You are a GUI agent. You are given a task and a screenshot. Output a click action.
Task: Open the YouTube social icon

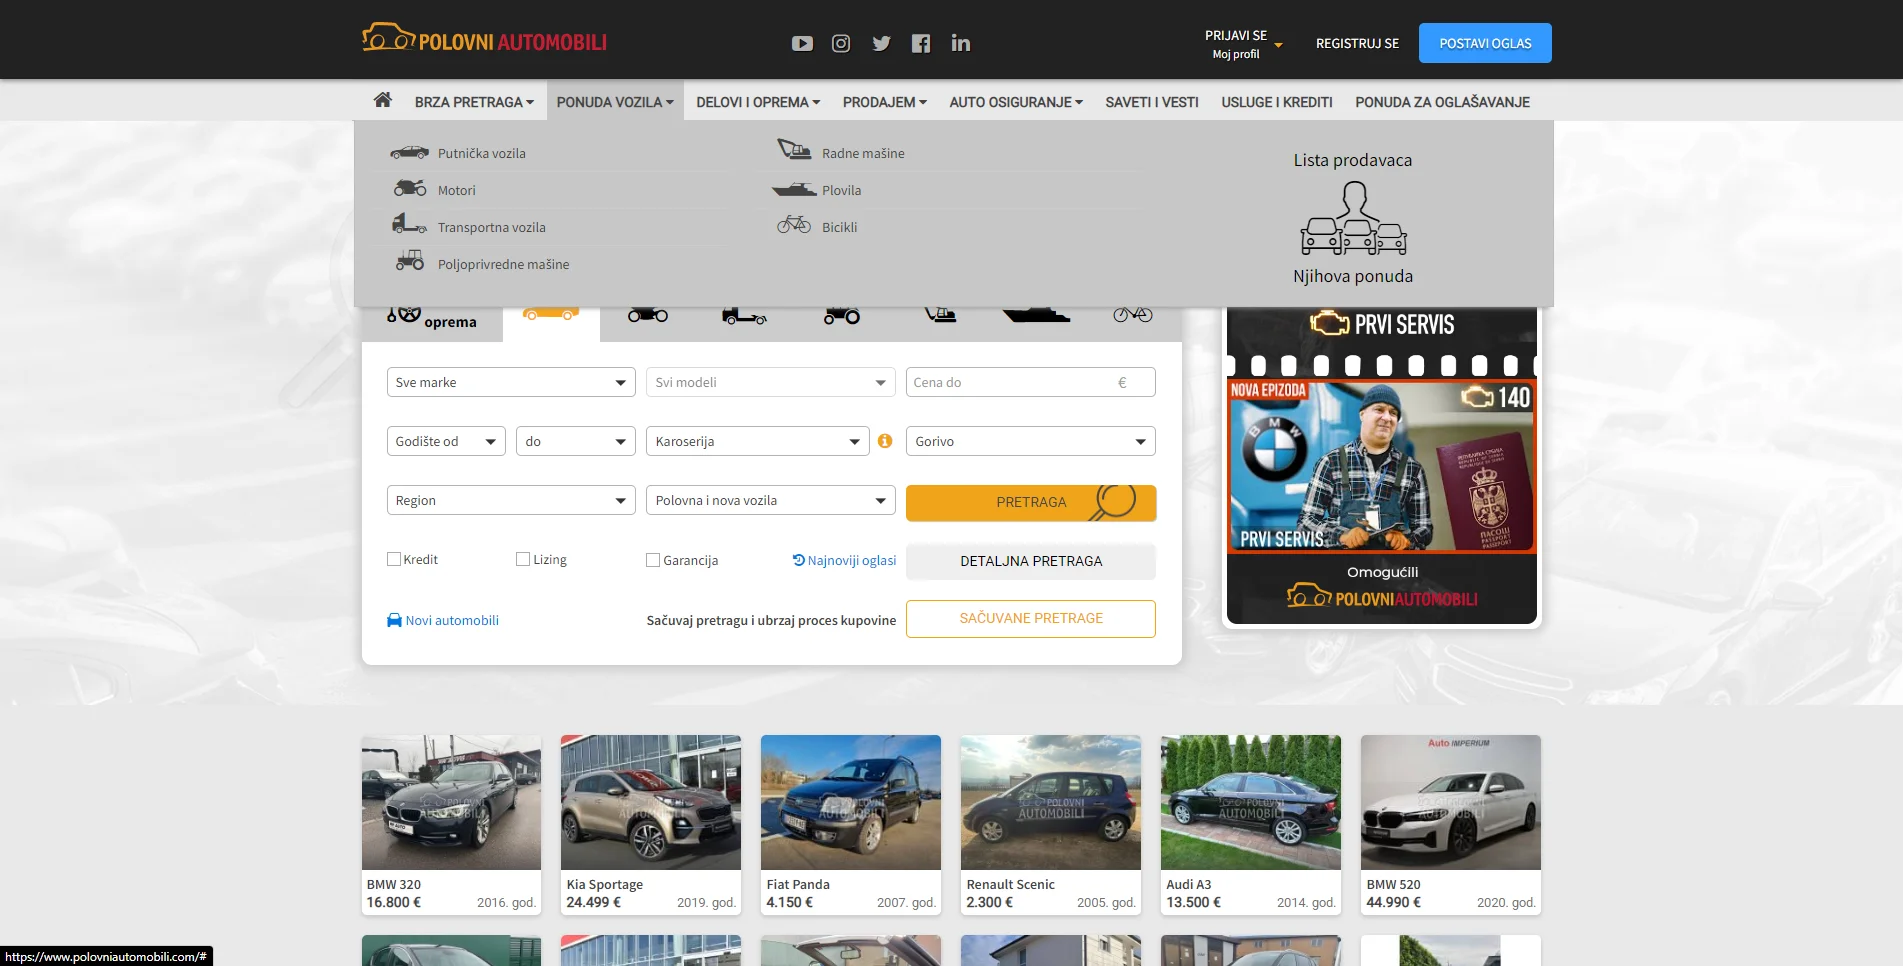(802, 43)
